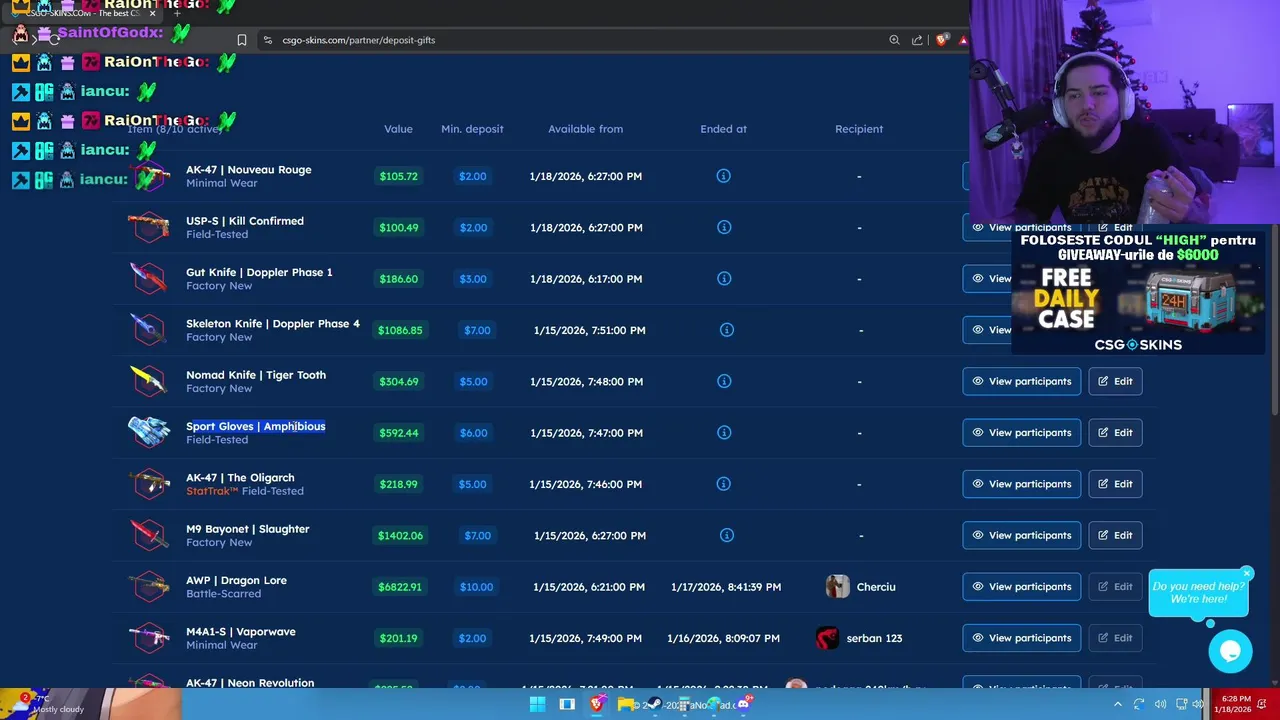Click Ended at info icon for USP-S Kill Confirmed
This screenshot has height=720, width=1280.
click(x=723, y=227)
